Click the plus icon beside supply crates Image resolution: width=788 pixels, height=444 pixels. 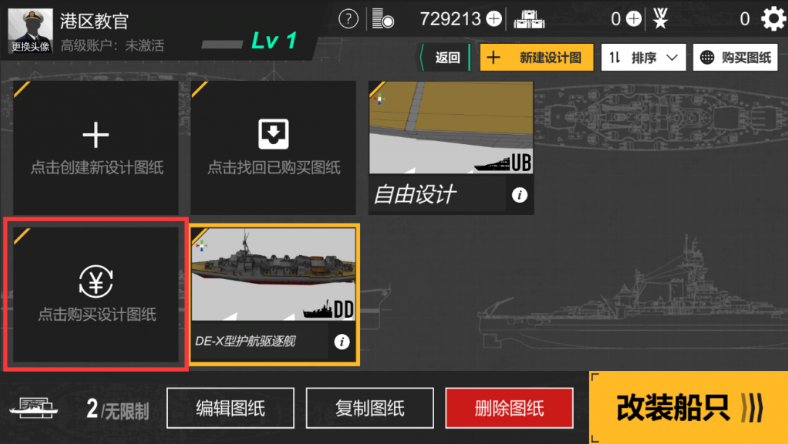tap(634, 19)
